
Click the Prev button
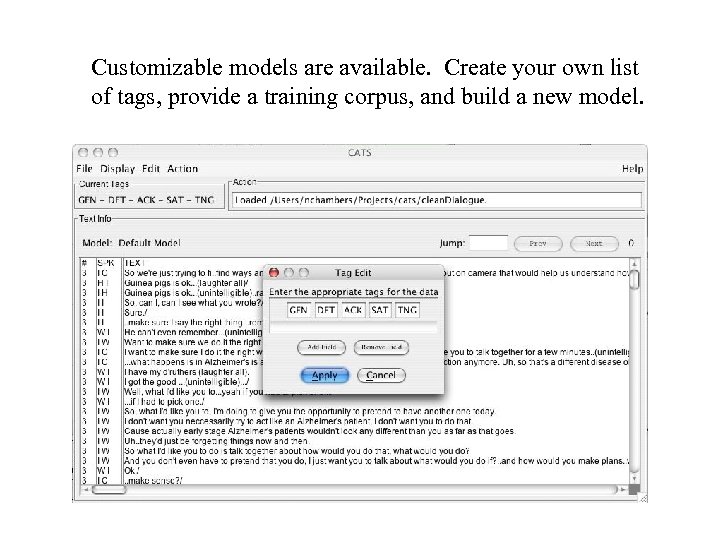coord(538,243)
